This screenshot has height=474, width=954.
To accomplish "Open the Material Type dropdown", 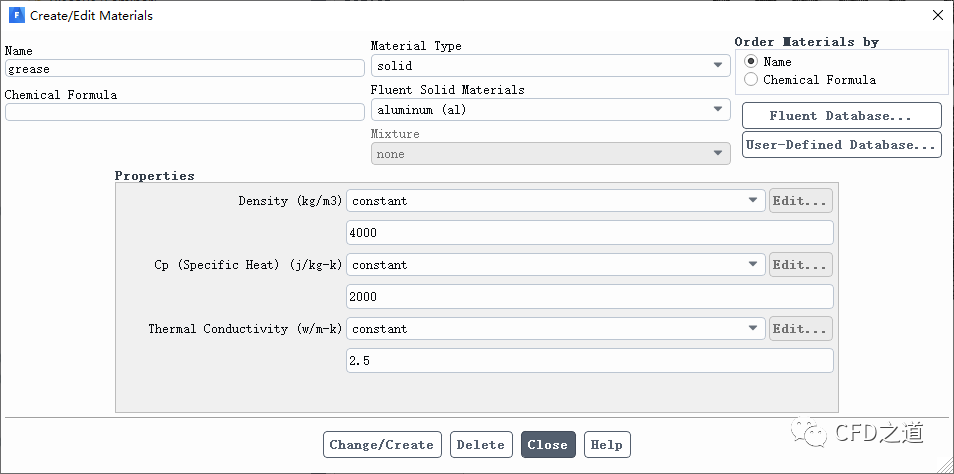I will point(549,66).
